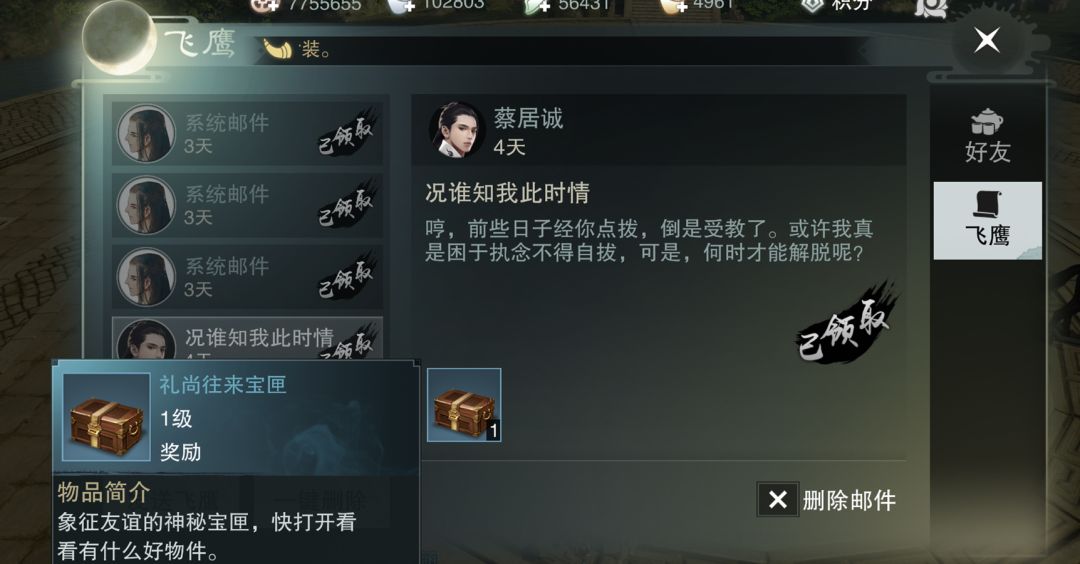Click the 礼尚往来宝匣 chest icon in tooltip
The height and width of the screenshot is (564, 1080).
tap(106, 417)
